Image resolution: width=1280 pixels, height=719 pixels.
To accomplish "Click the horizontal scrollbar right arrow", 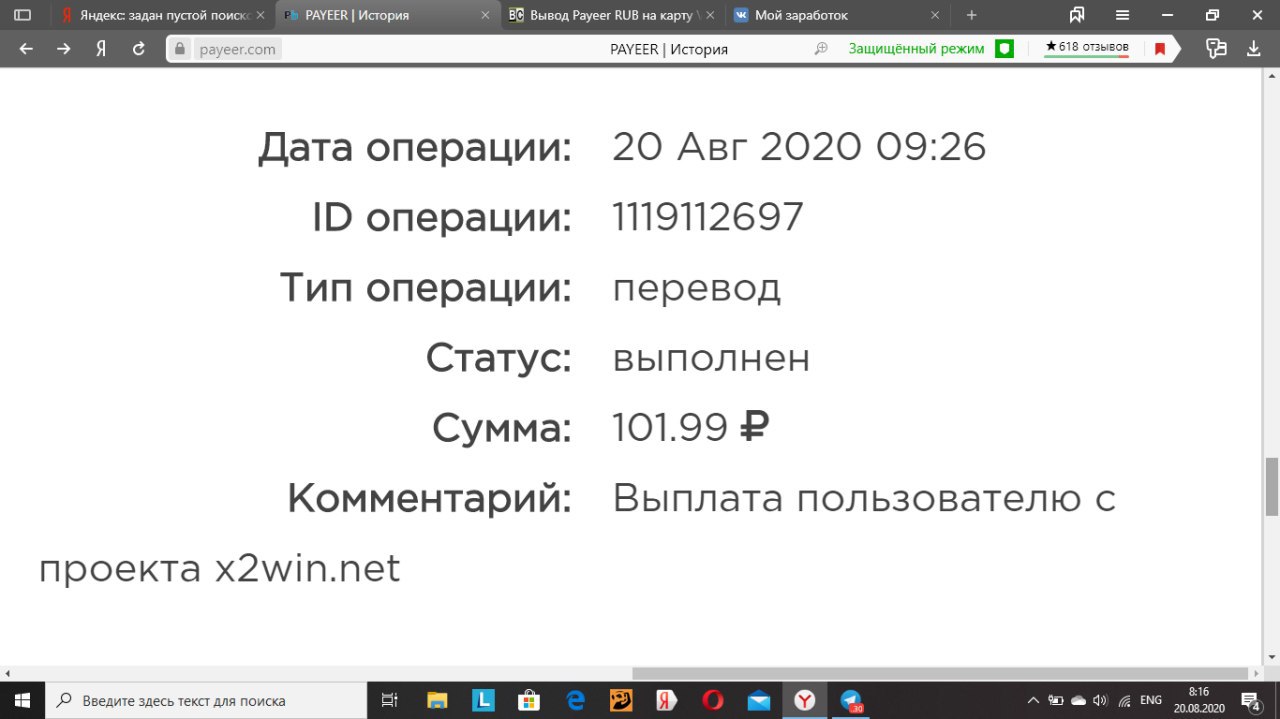I will [1256, 673].
